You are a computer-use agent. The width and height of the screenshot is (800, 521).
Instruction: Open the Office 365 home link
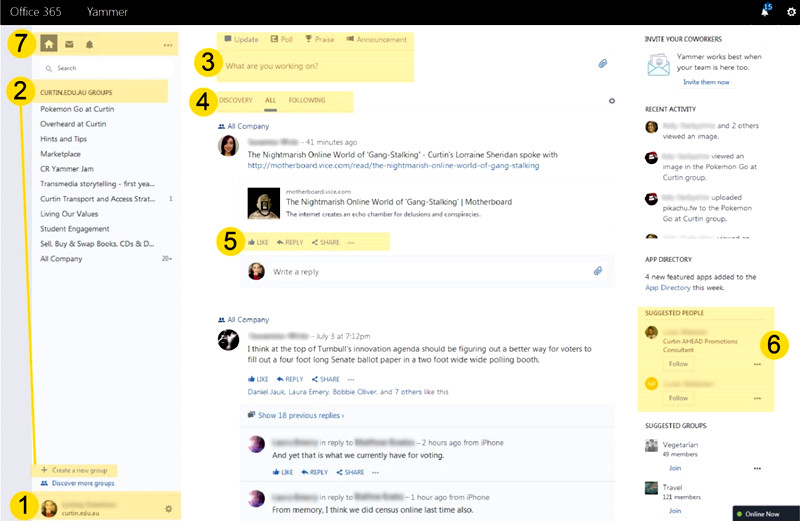[36, 12]
